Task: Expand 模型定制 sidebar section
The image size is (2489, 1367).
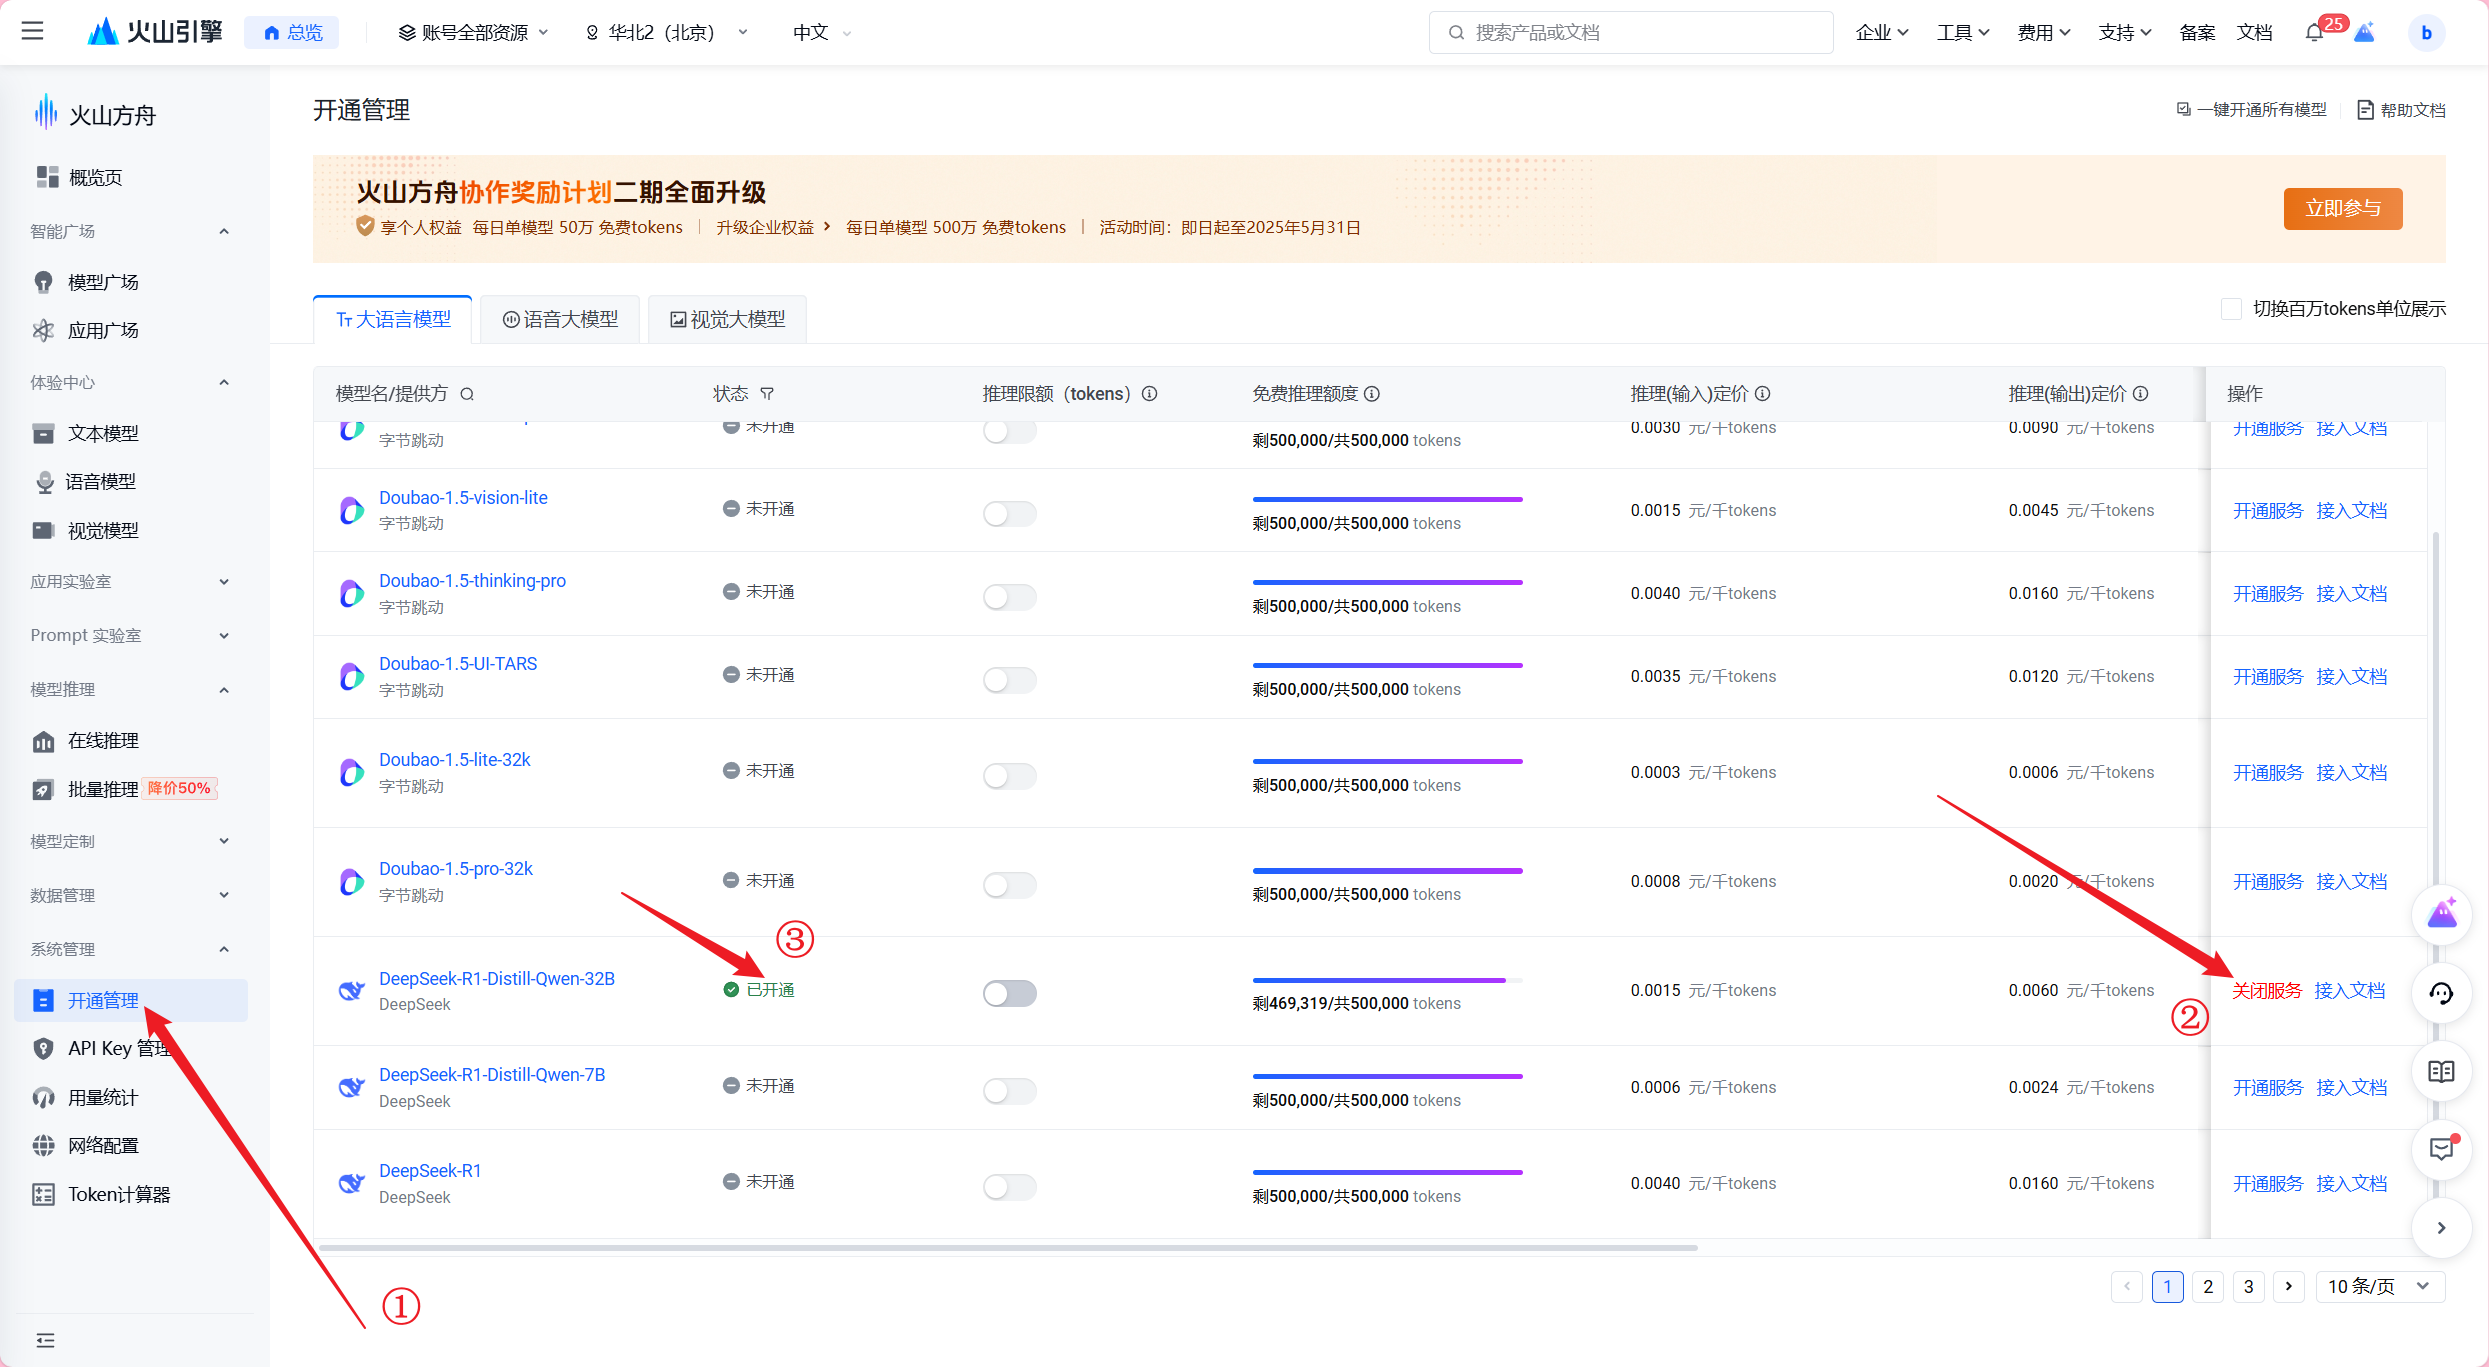Action: [x=131, y=841]
